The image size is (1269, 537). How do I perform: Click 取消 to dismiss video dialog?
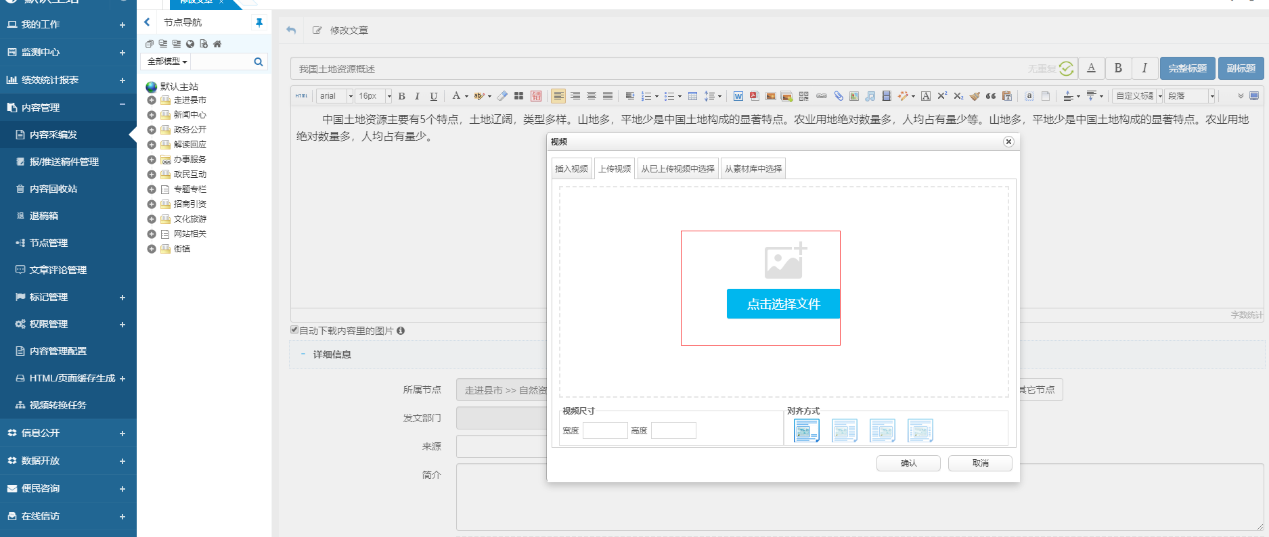[x=979, y=463]
